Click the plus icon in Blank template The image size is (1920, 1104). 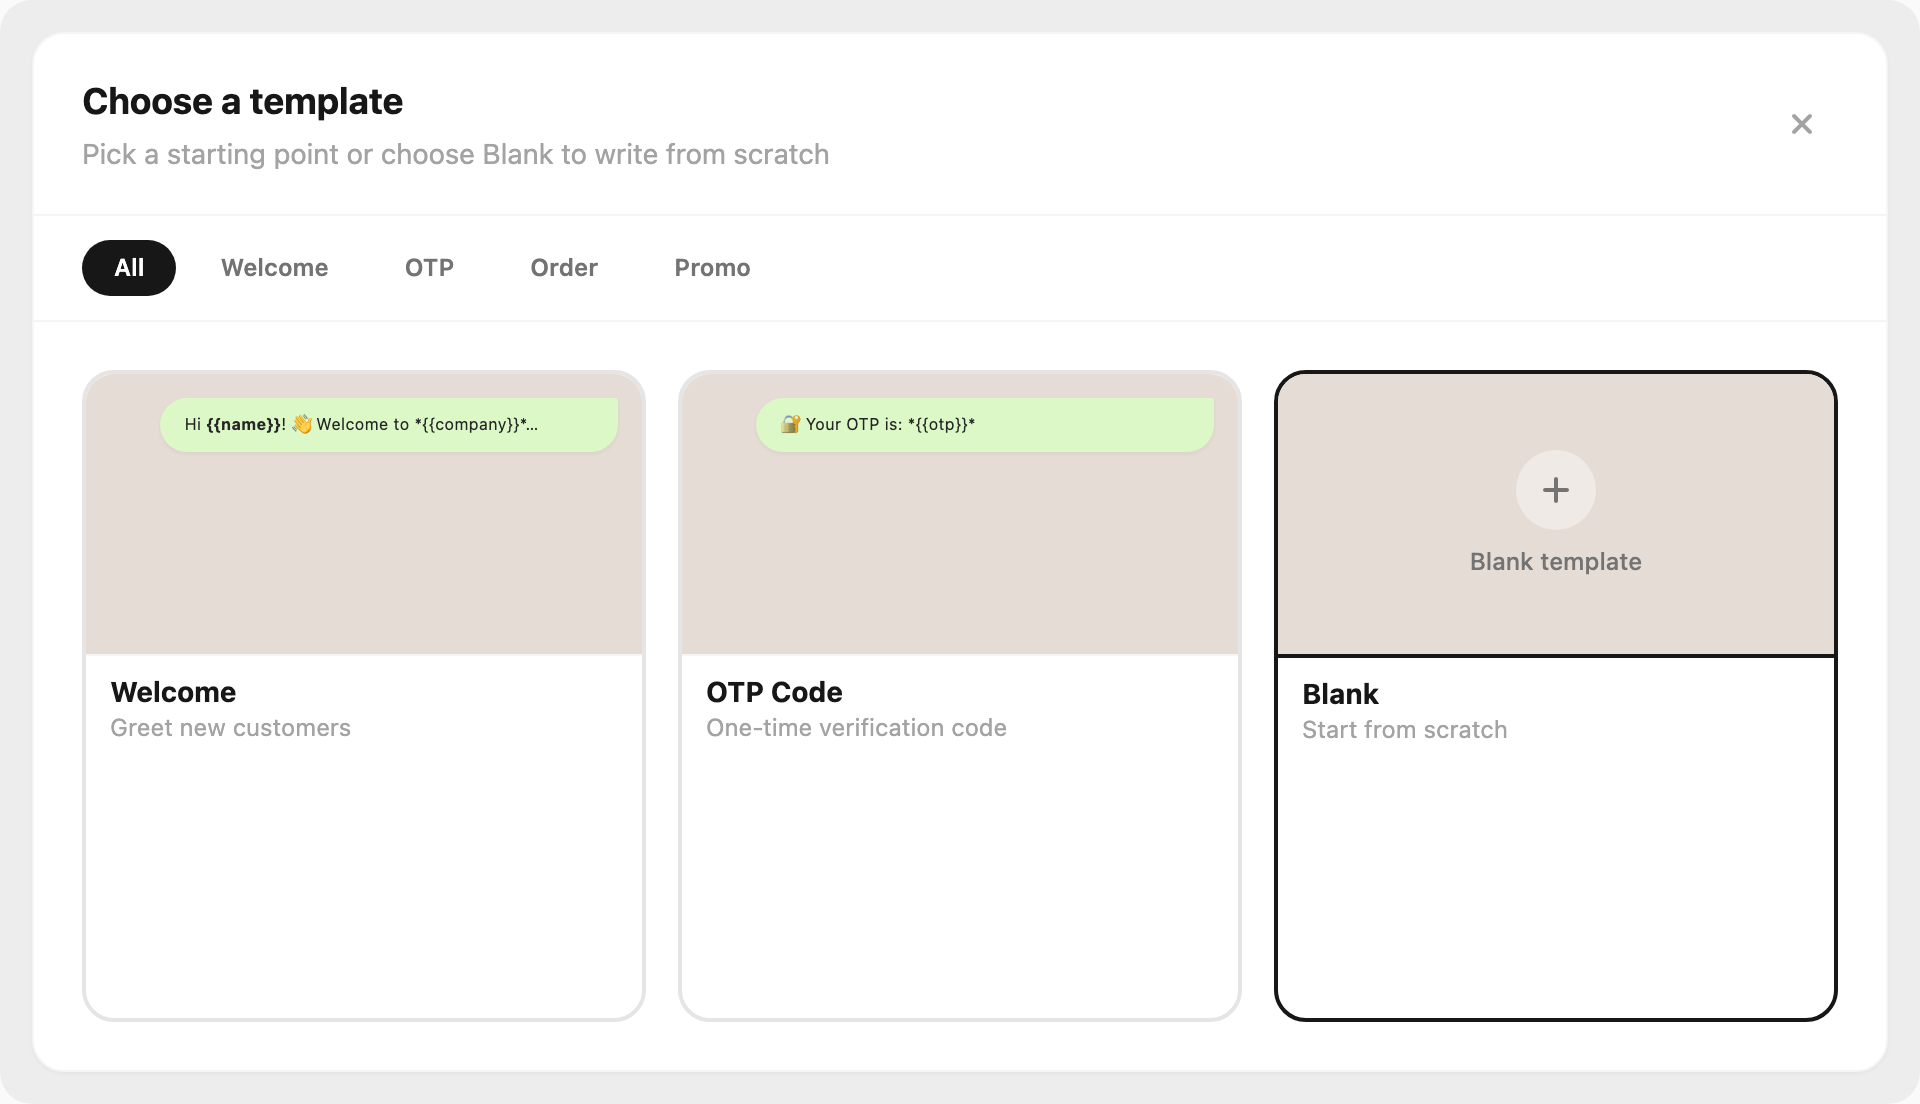1555,490
